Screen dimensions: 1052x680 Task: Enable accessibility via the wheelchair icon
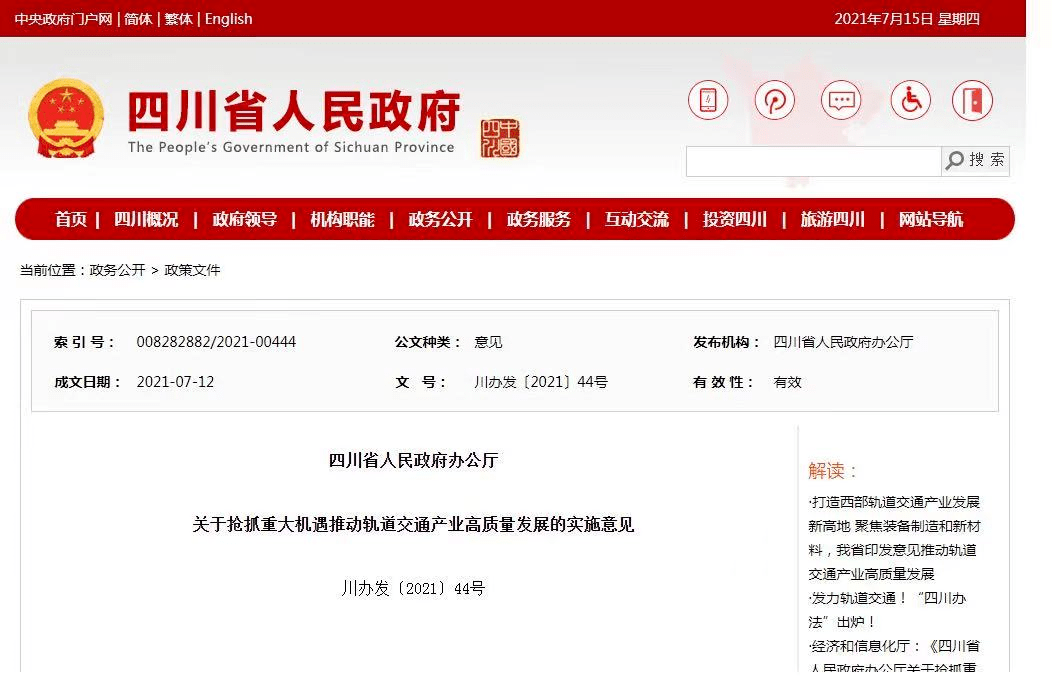click(x=910, y=101)
